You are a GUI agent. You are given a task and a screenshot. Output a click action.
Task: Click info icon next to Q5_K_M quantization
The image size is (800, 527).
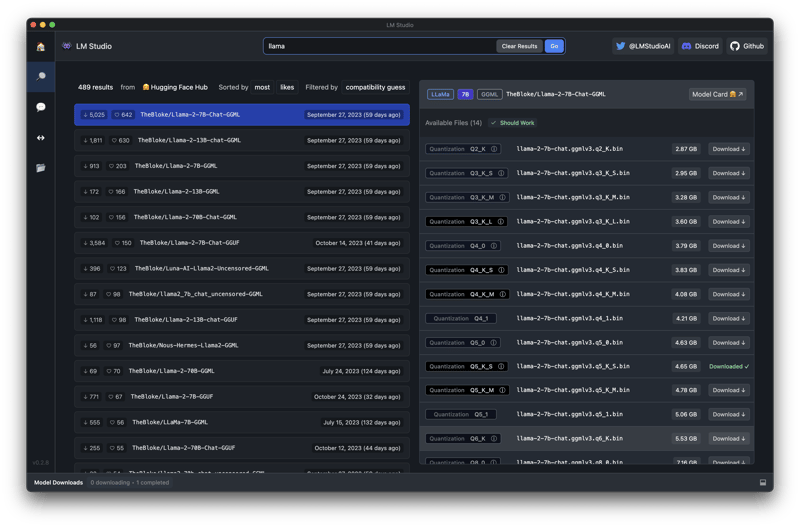click(x=503, y=390)
